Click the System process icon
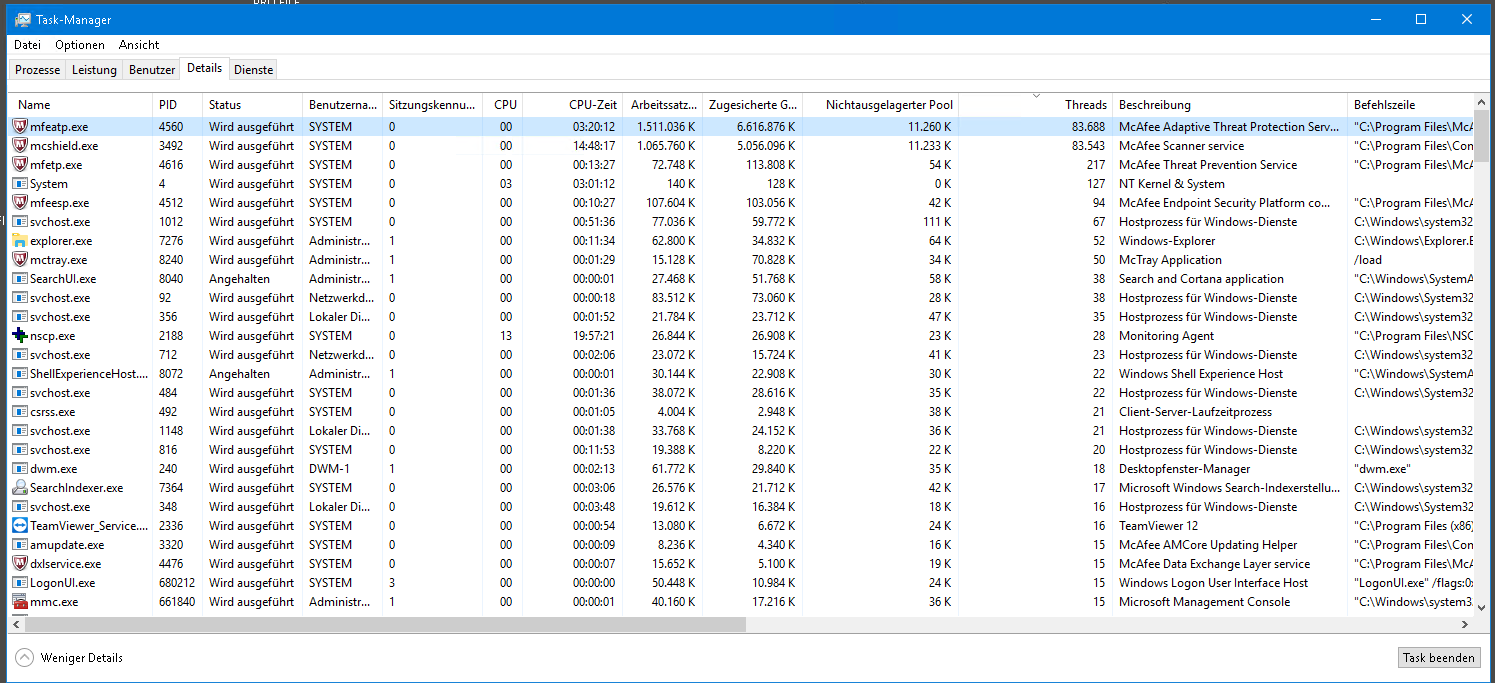The image size is (1495, 683). coord(20,184)
